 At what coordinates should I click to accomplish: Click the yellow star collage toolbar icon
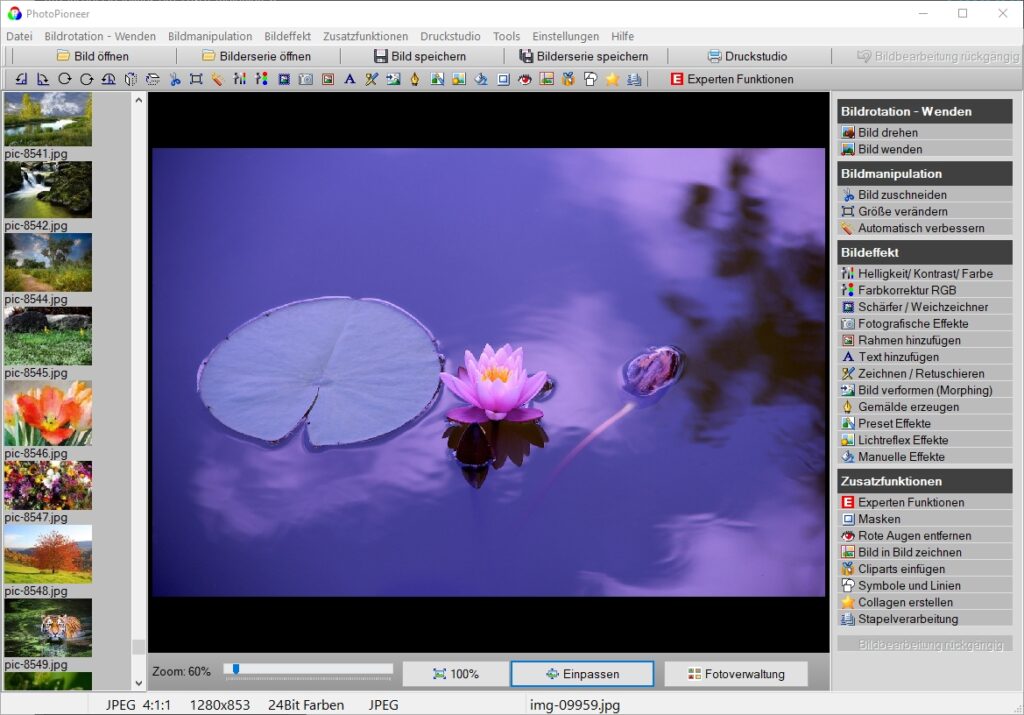612,79
